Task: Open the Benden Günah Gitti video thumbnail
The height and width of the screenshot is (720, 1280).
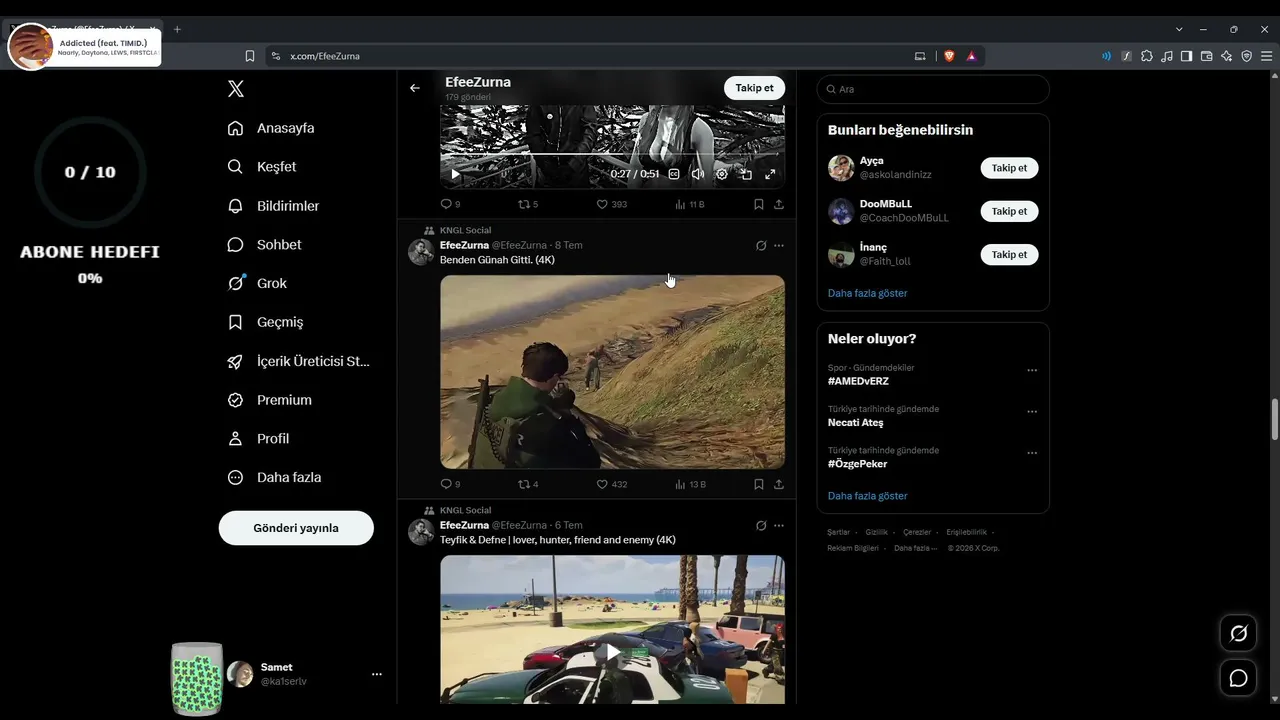Action: click(x=612, y=372)
